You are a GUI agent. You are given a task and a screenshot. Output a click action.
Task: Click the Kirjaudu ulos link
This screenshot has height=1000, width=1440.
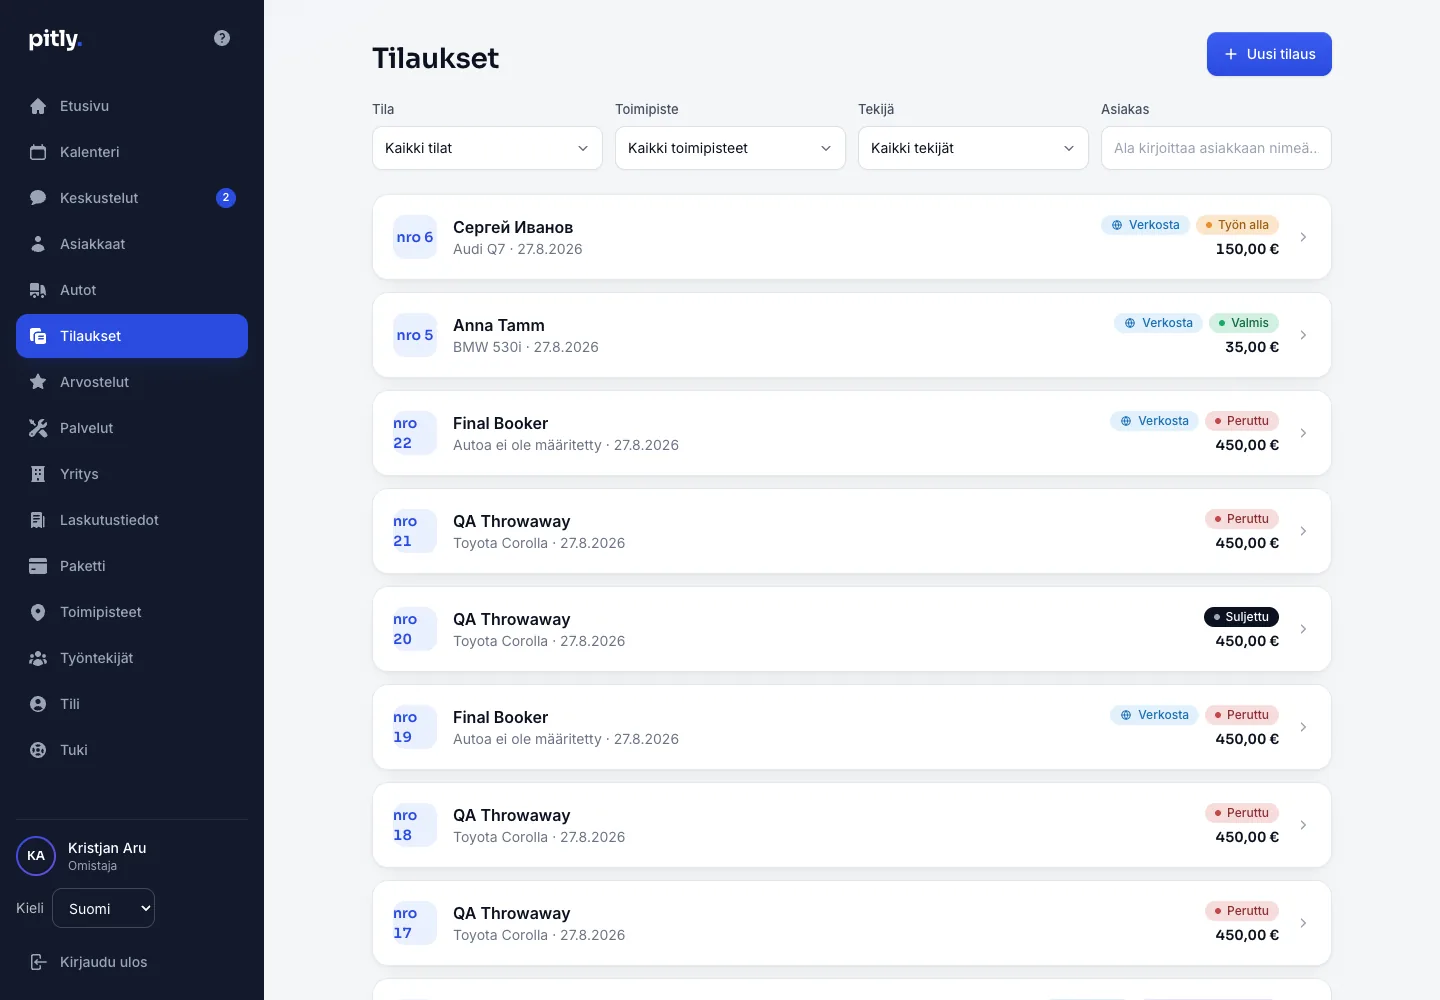tap(132, 962)
